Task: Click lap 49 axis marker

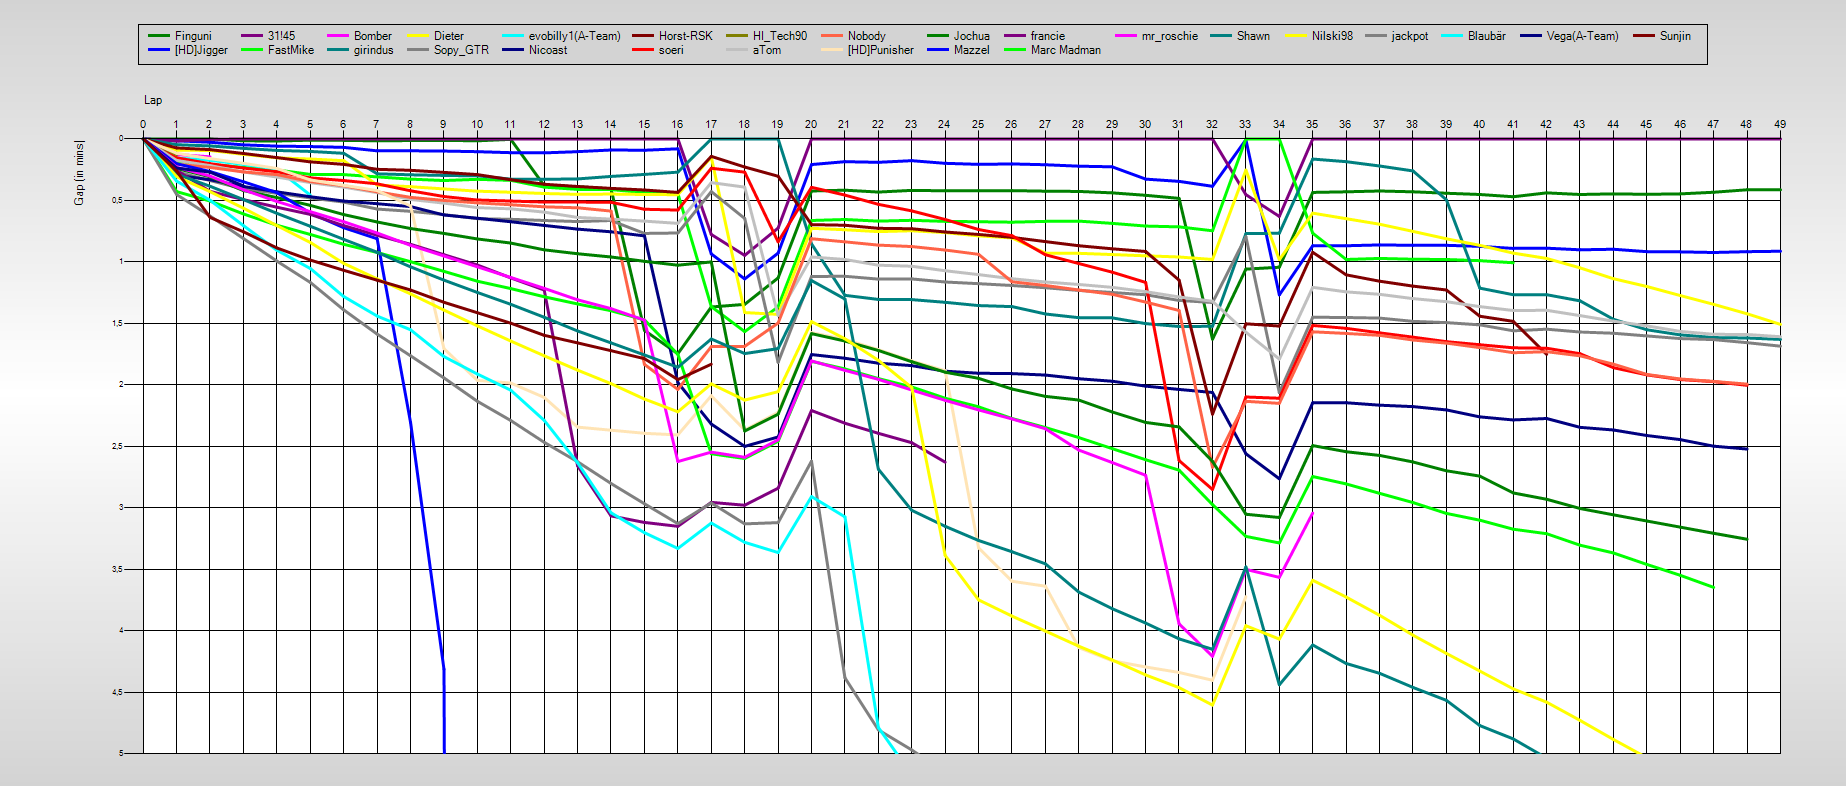Action: (x=1780, y=125)
